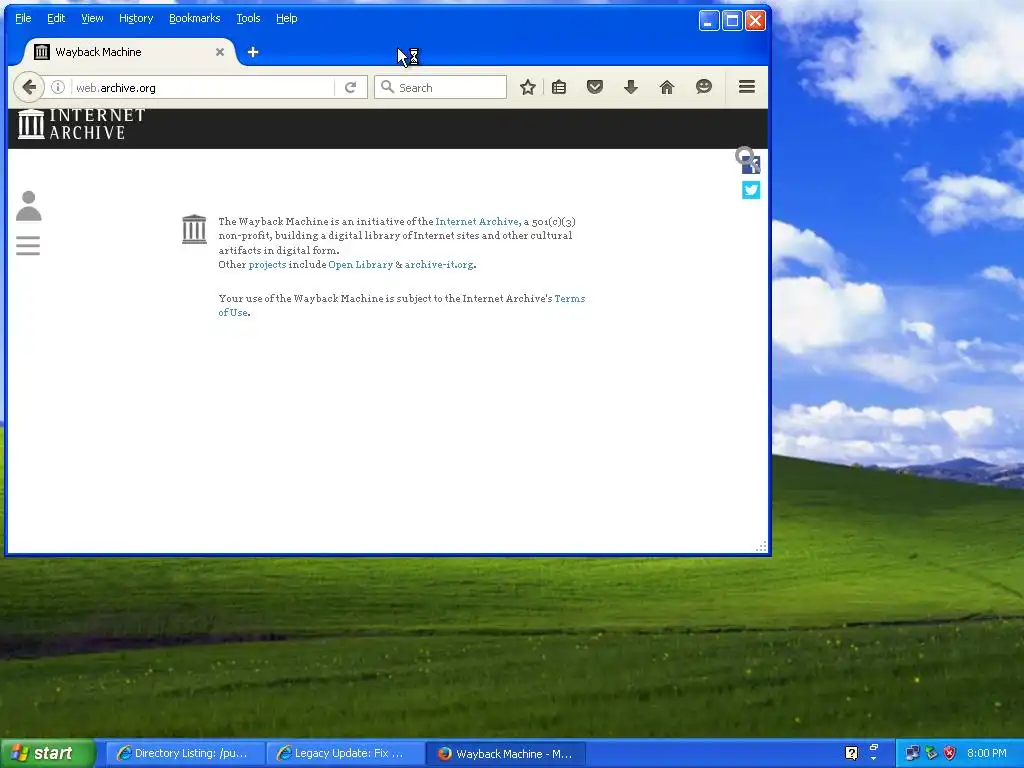Visit the Open Library link

pos(360,264)
